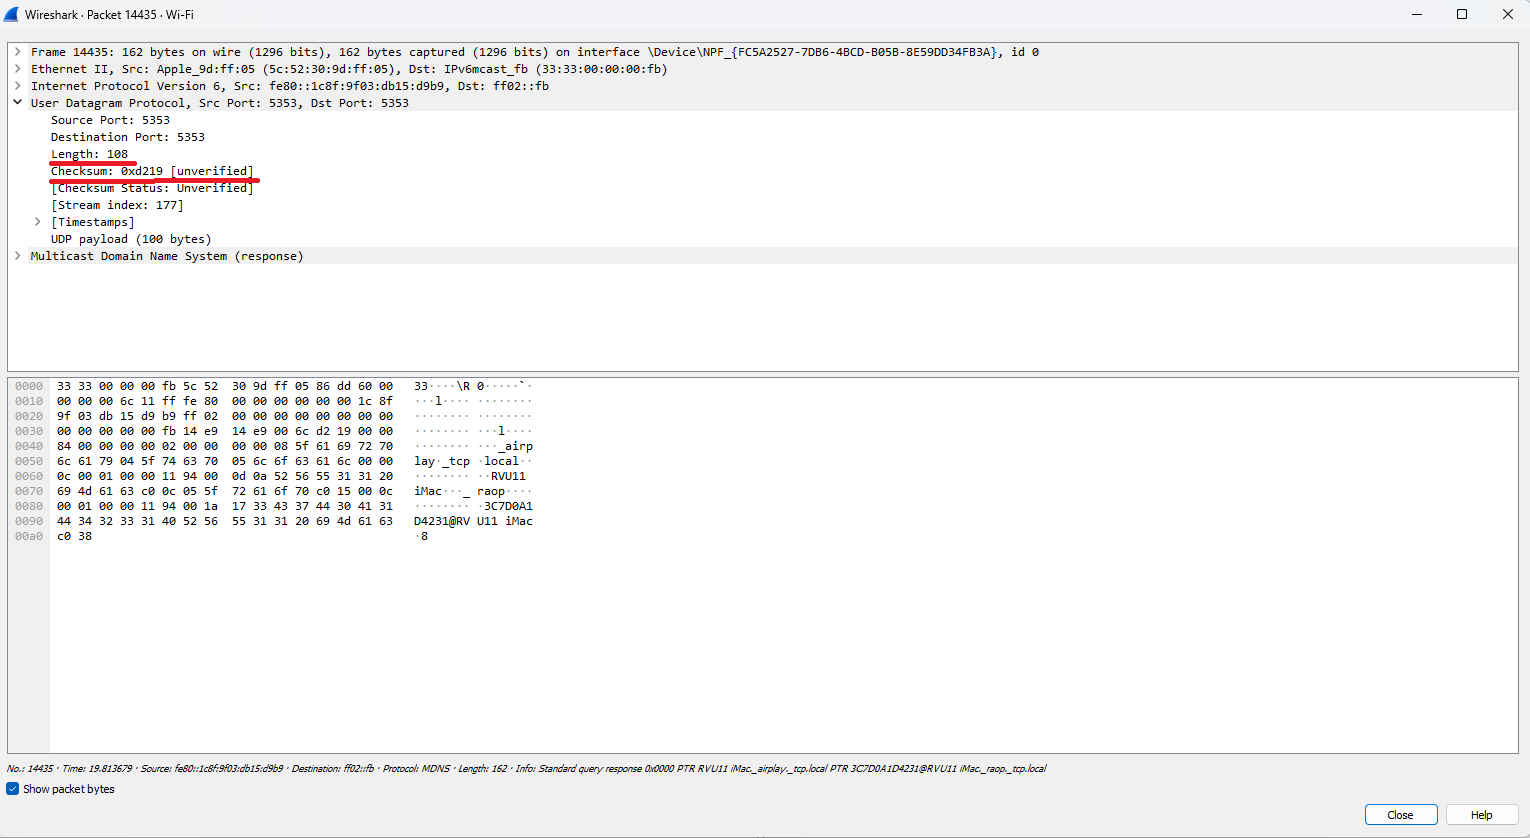Click hex offset 0030 row

[x=29, y=431]
